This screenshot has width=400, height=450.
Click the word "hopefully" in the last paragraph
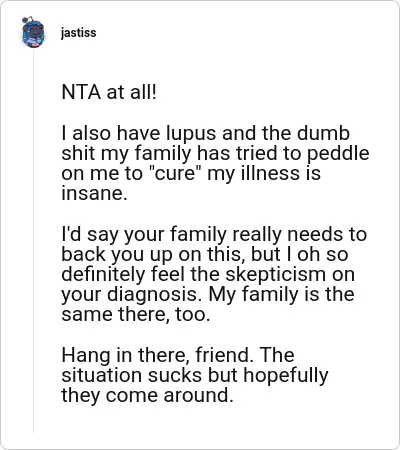tap(286, 376)
